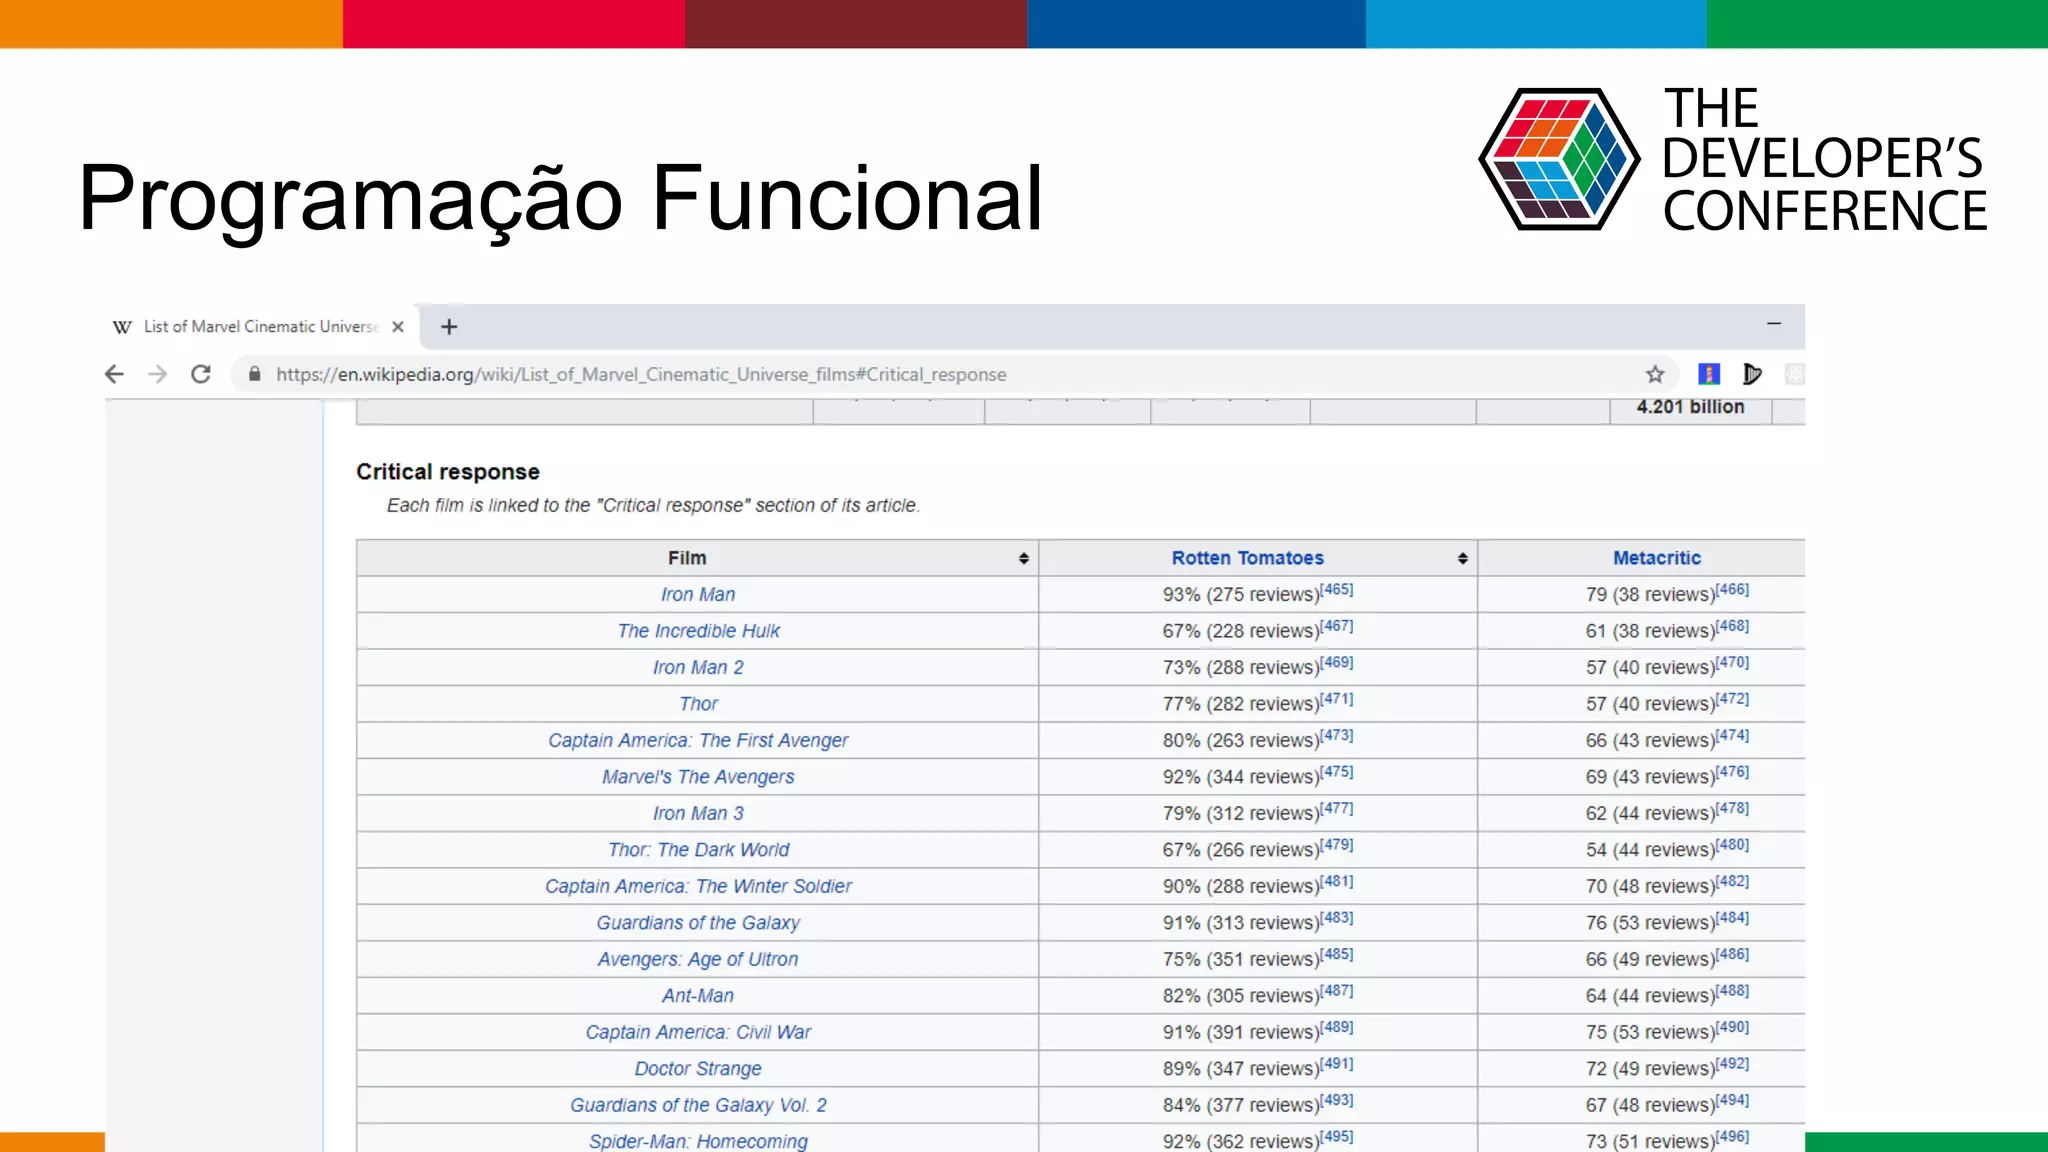Click citation [475] for Marvel's The Avengers

coord(1337,772)
